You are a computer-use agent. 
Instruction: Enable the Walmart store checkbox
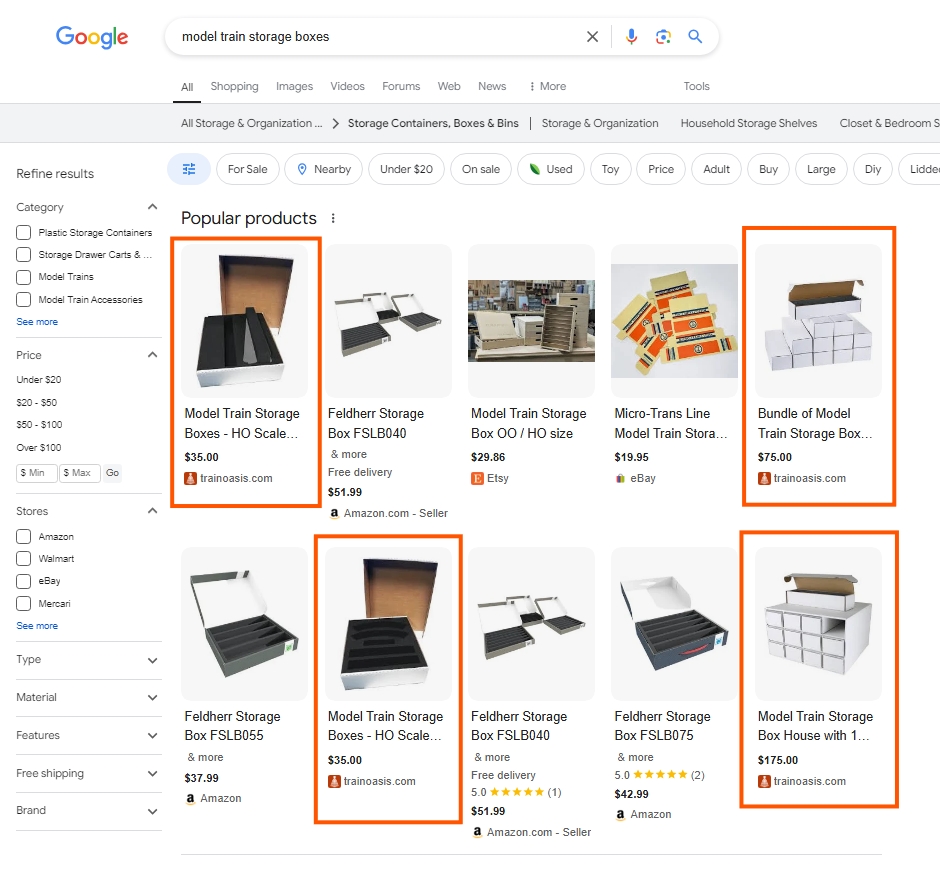pyautogui.click(x=23, y=559)
